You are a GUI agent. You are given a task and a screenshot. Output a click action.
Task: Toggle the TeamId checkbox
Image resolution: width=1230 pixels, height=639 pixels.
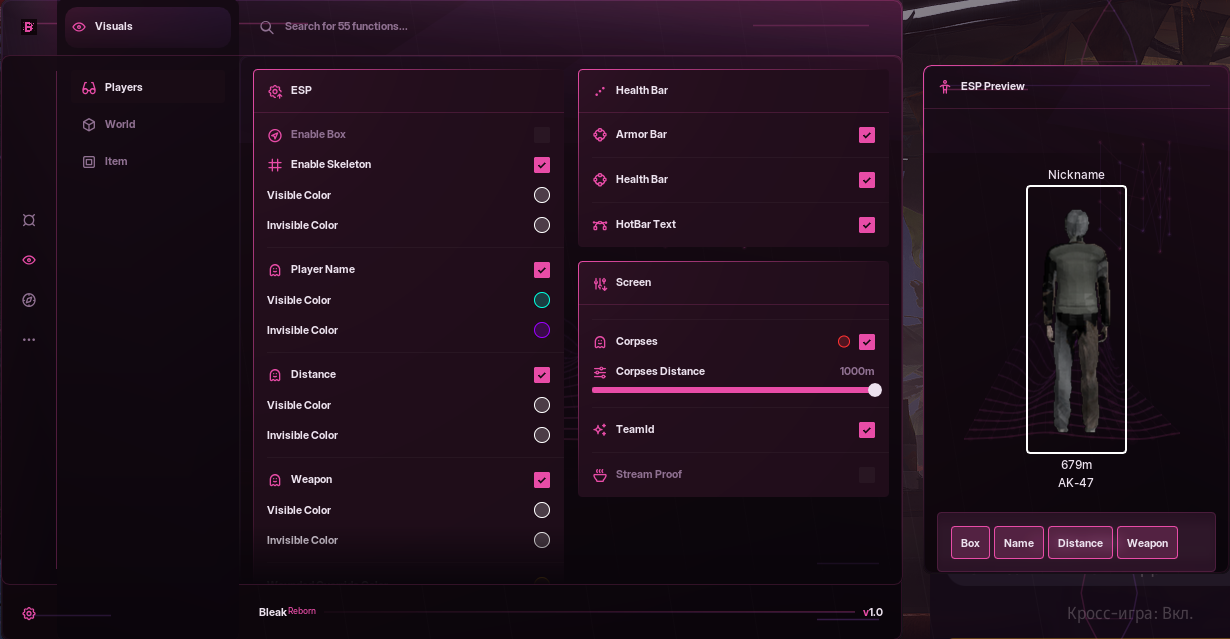tap(867, 430)
